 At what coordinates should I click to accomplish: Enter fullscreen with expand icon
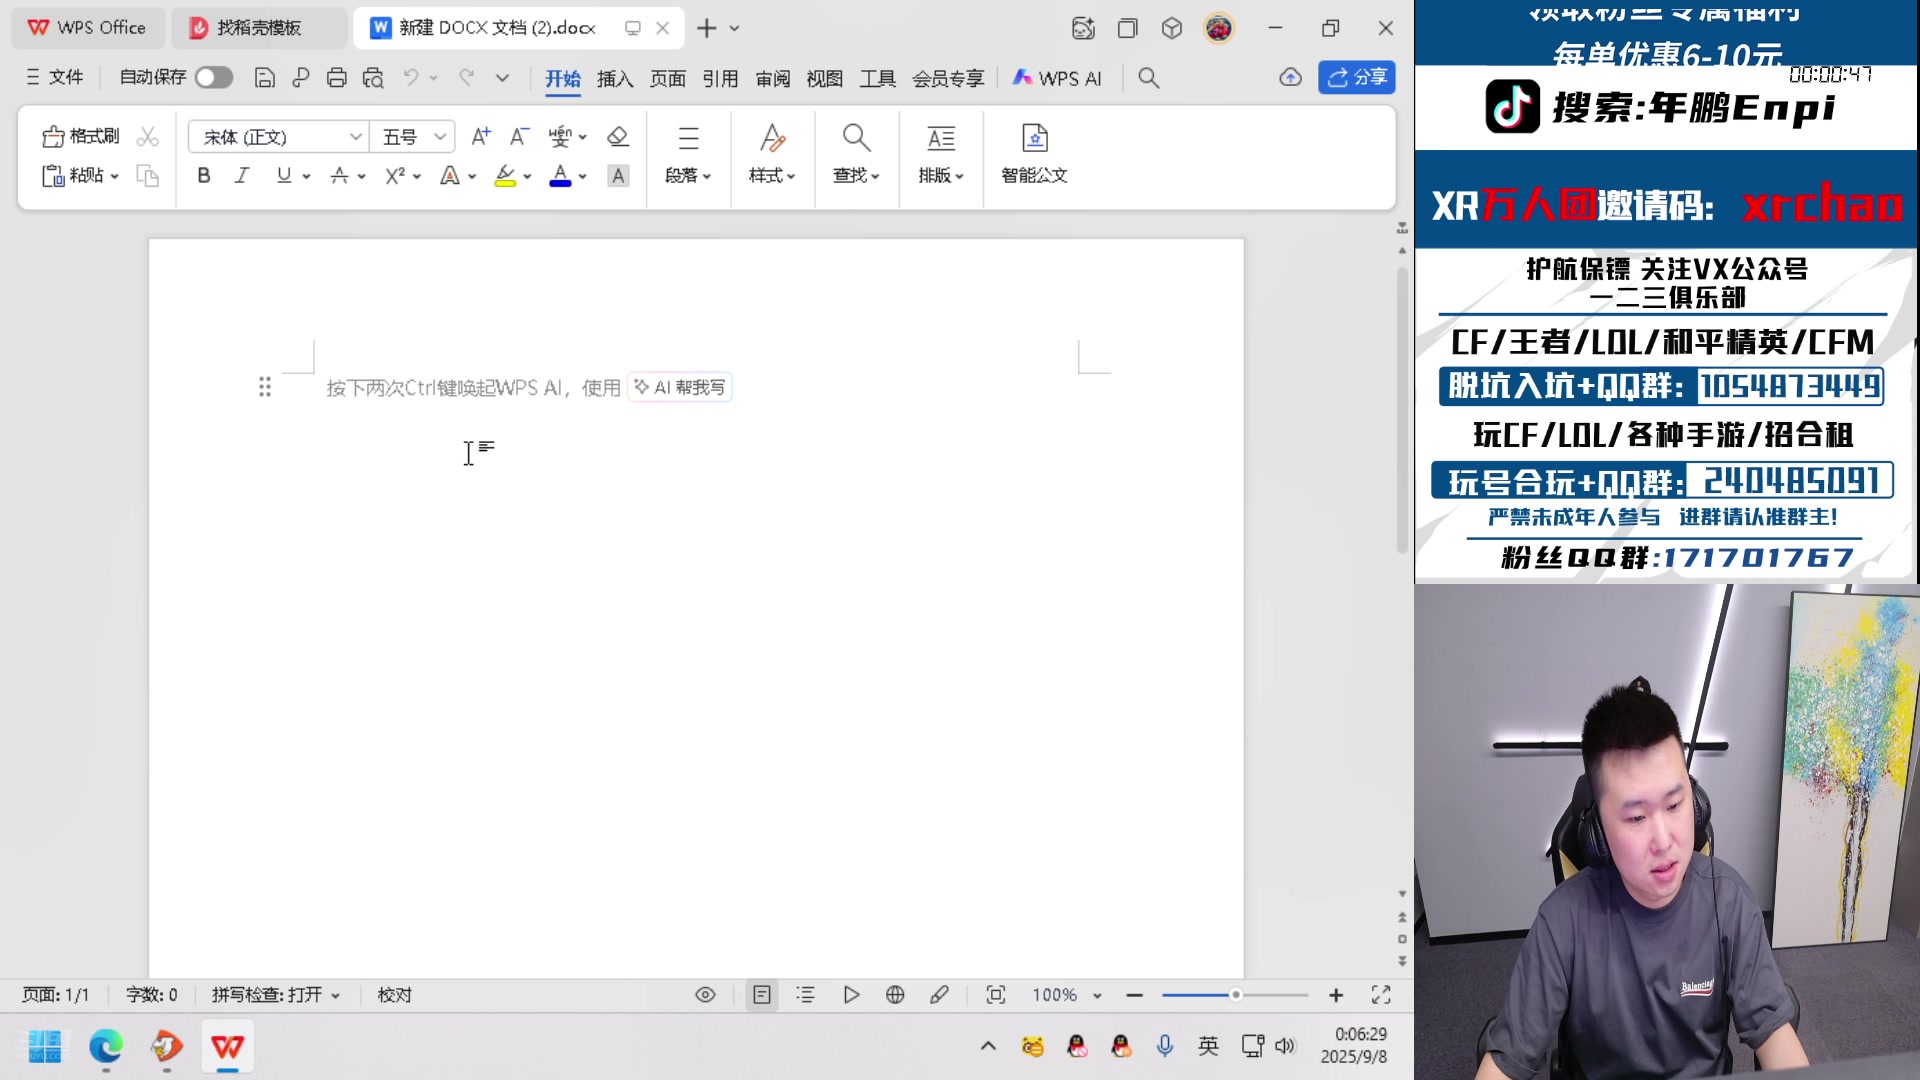pyautogui.click(x=1381, y=995)
